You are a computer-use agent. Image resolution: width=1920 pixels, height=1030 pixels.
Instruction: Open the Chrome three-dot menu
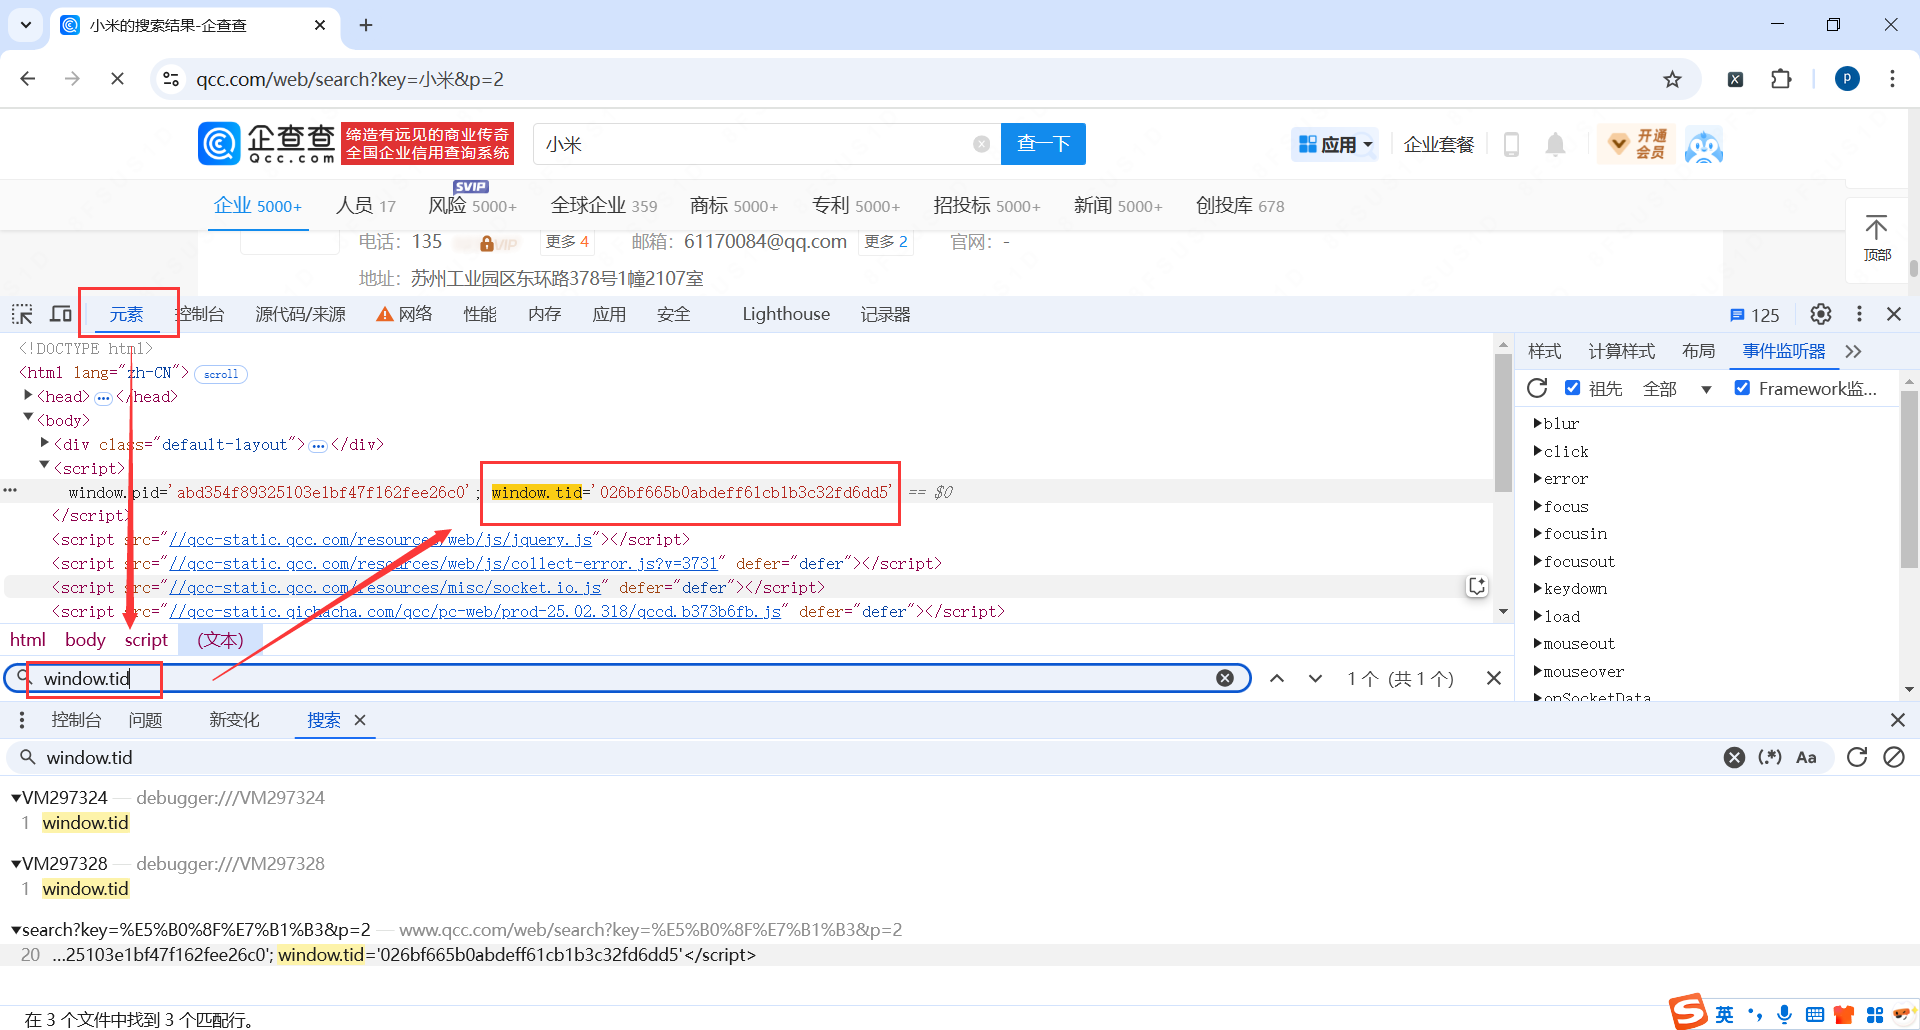tap(1892, 79)
